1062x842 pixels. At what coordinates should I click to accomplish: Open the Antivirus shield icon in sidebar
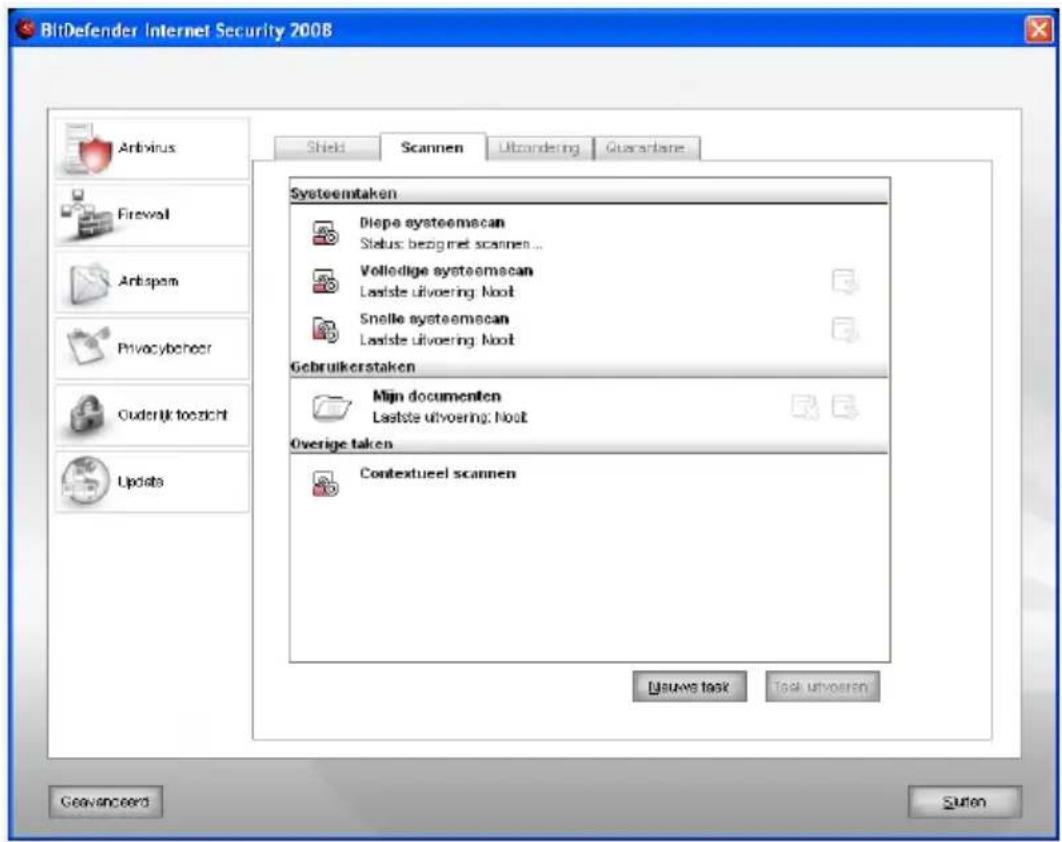(x=87, y=148)
